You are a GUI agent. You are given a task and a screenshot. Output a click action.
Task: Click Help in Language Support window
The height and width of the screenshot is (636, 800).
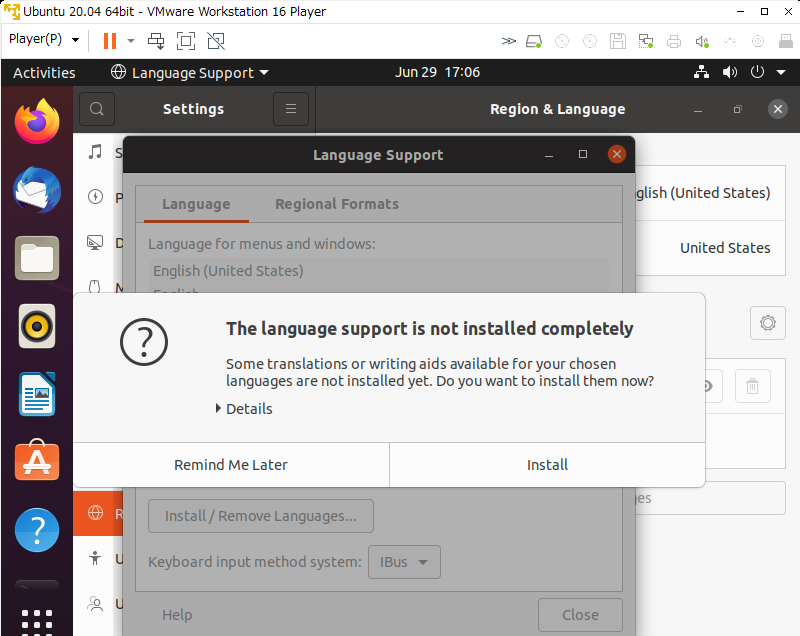coord(177,615)
